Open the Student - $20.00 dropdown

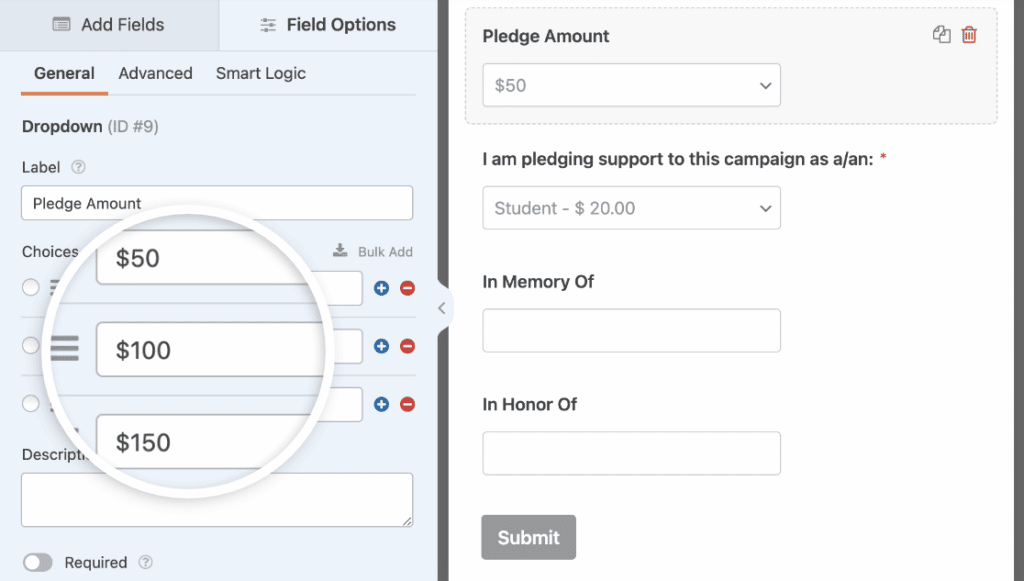point(631,208)
